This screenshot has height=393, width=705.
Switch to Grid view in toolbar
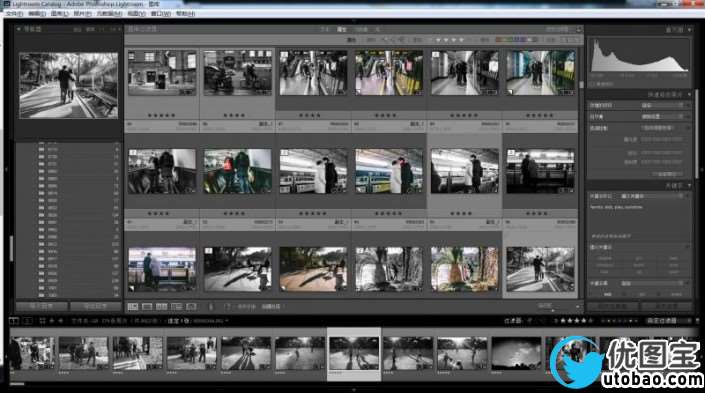133,307
